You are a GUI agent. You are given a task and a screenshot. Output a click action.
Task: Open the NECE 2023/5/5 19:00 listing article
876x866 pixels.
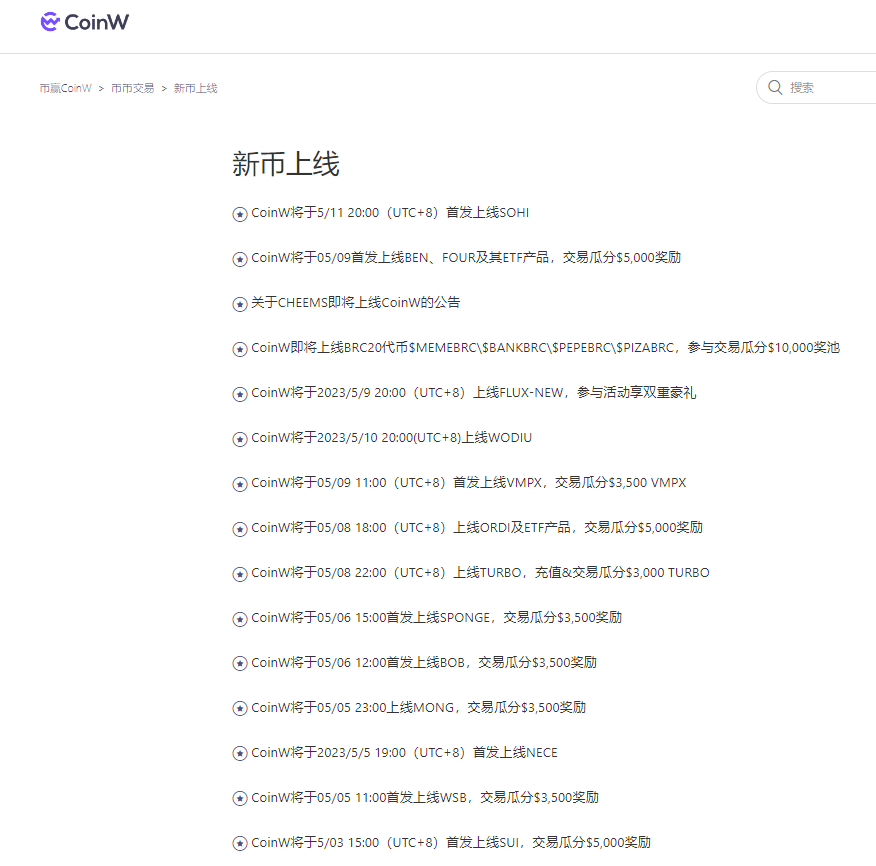[x=404, y=753]
